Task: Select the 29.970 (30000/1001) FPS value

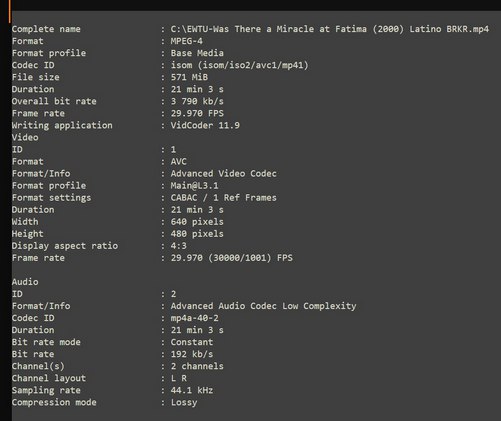Action: (232, 258)
